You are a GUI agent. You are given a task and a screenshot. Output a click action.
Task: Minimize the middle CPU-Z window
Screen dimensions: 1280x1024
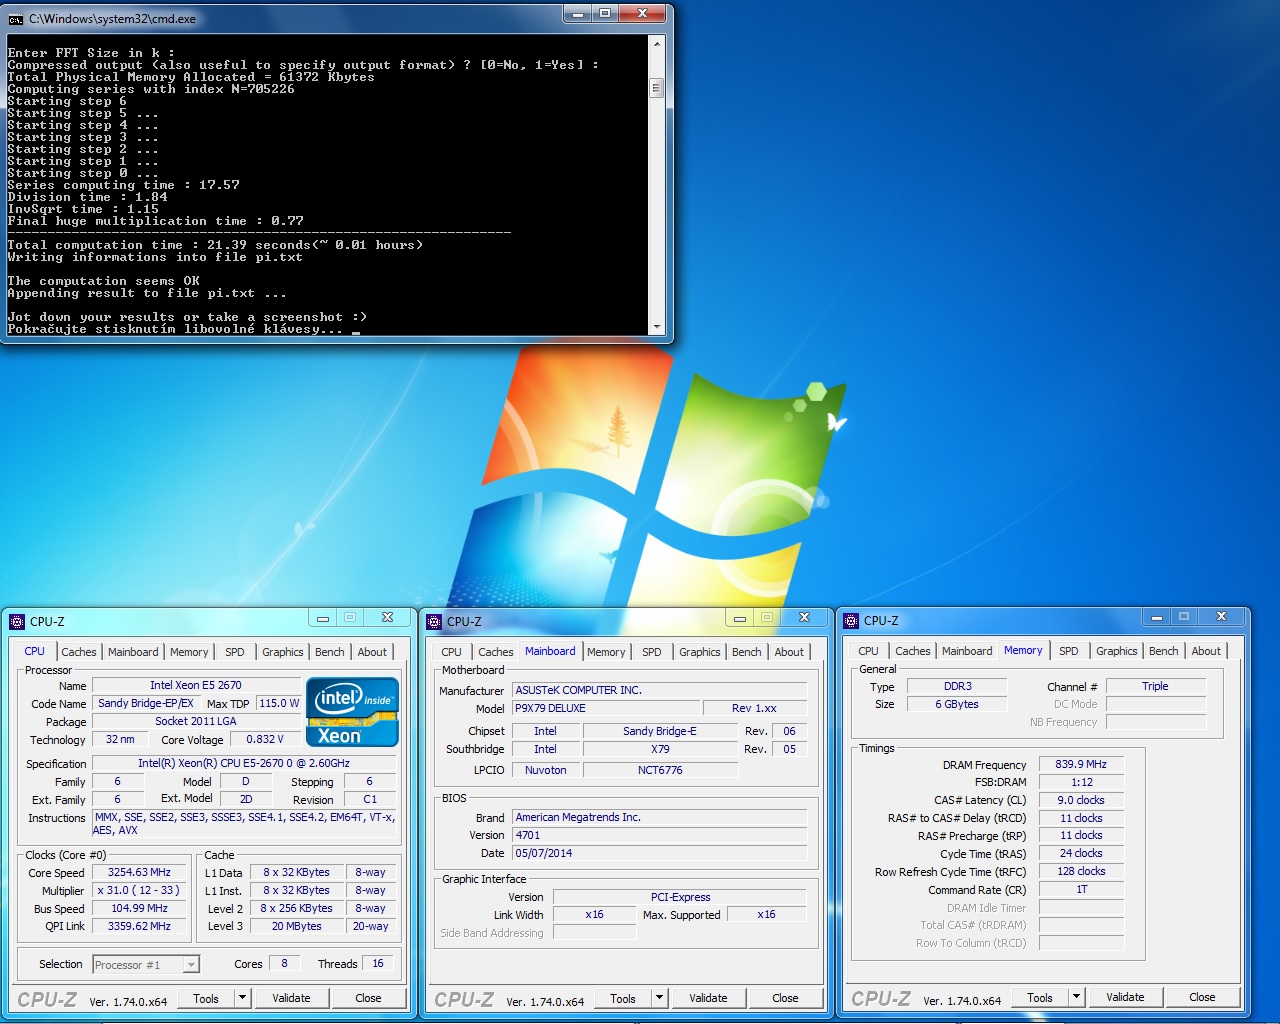740,618
